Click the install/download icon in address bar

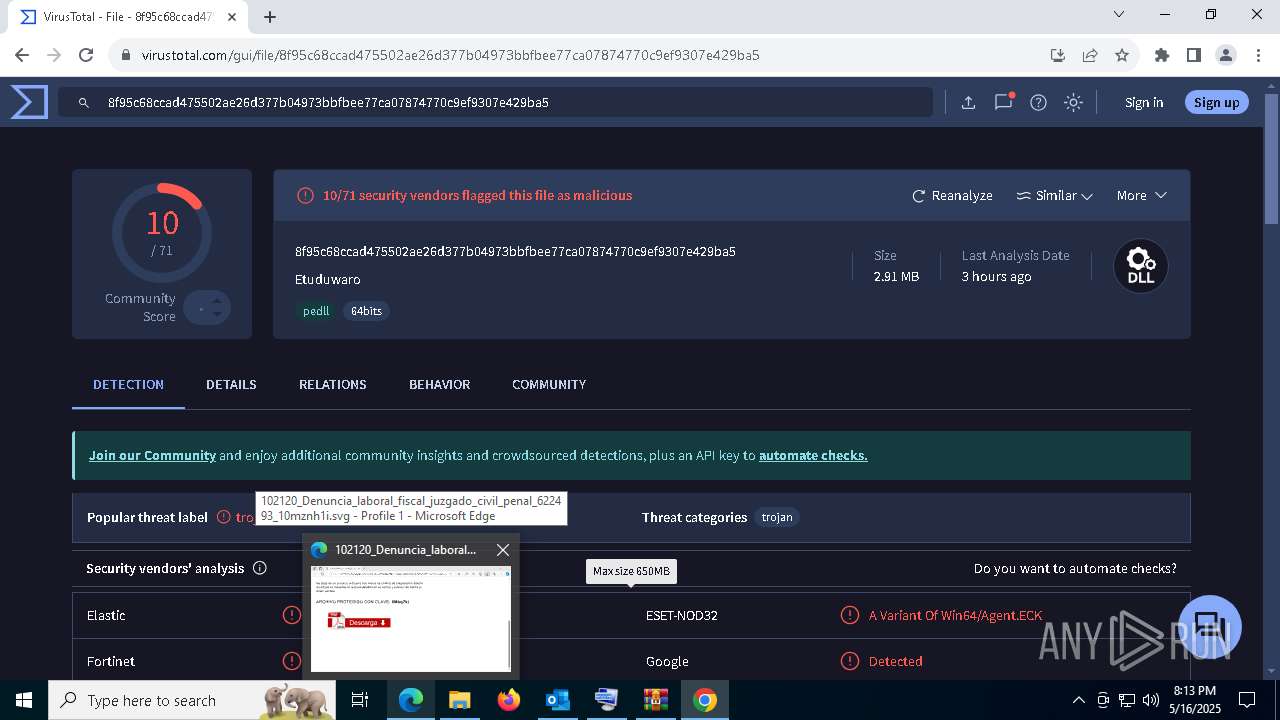click(1057, 55)
